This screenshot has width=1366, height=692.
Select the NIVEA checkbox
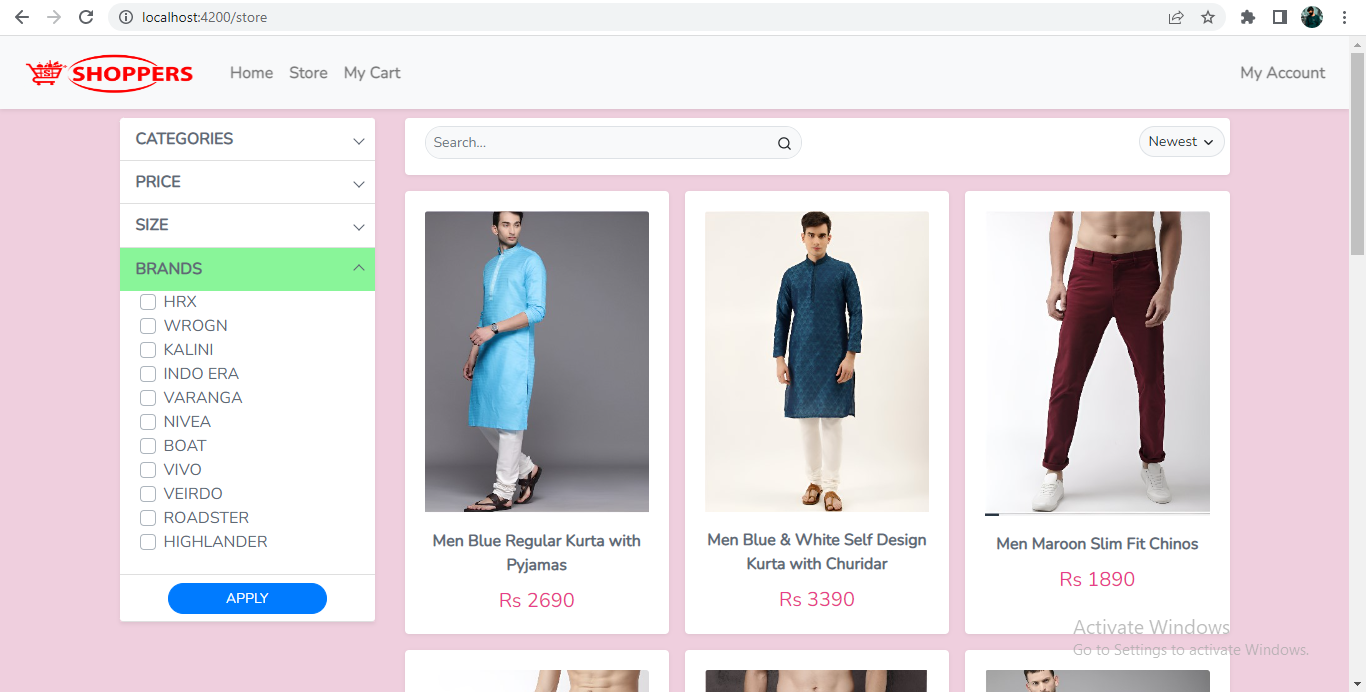pos(147,421)
